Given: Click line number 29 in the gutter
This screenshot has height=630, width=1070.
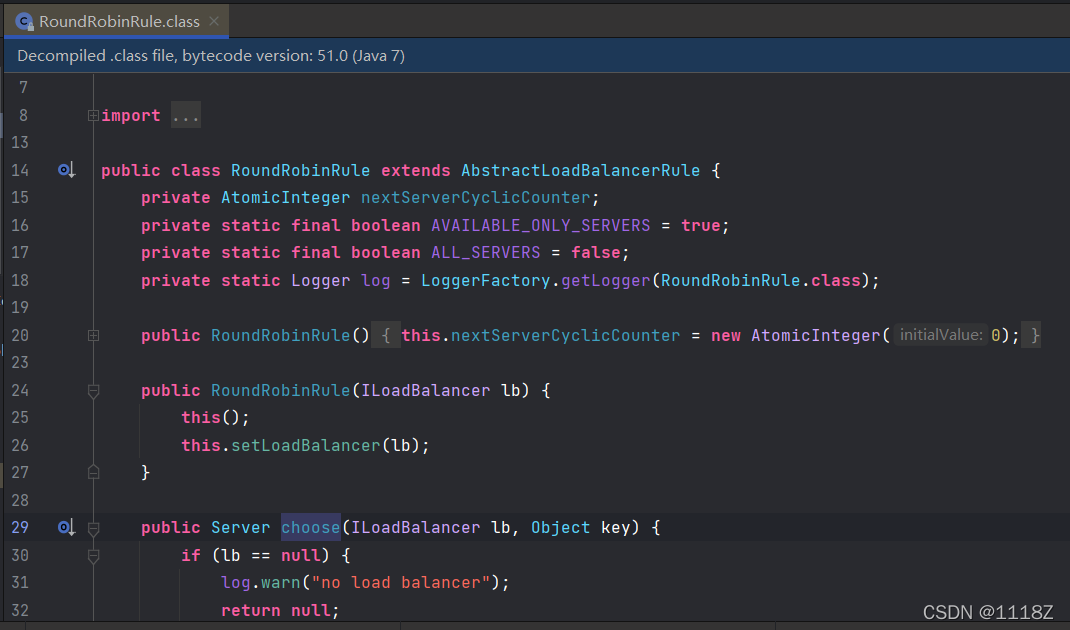Looking at the screenshot, I should 20,528.
